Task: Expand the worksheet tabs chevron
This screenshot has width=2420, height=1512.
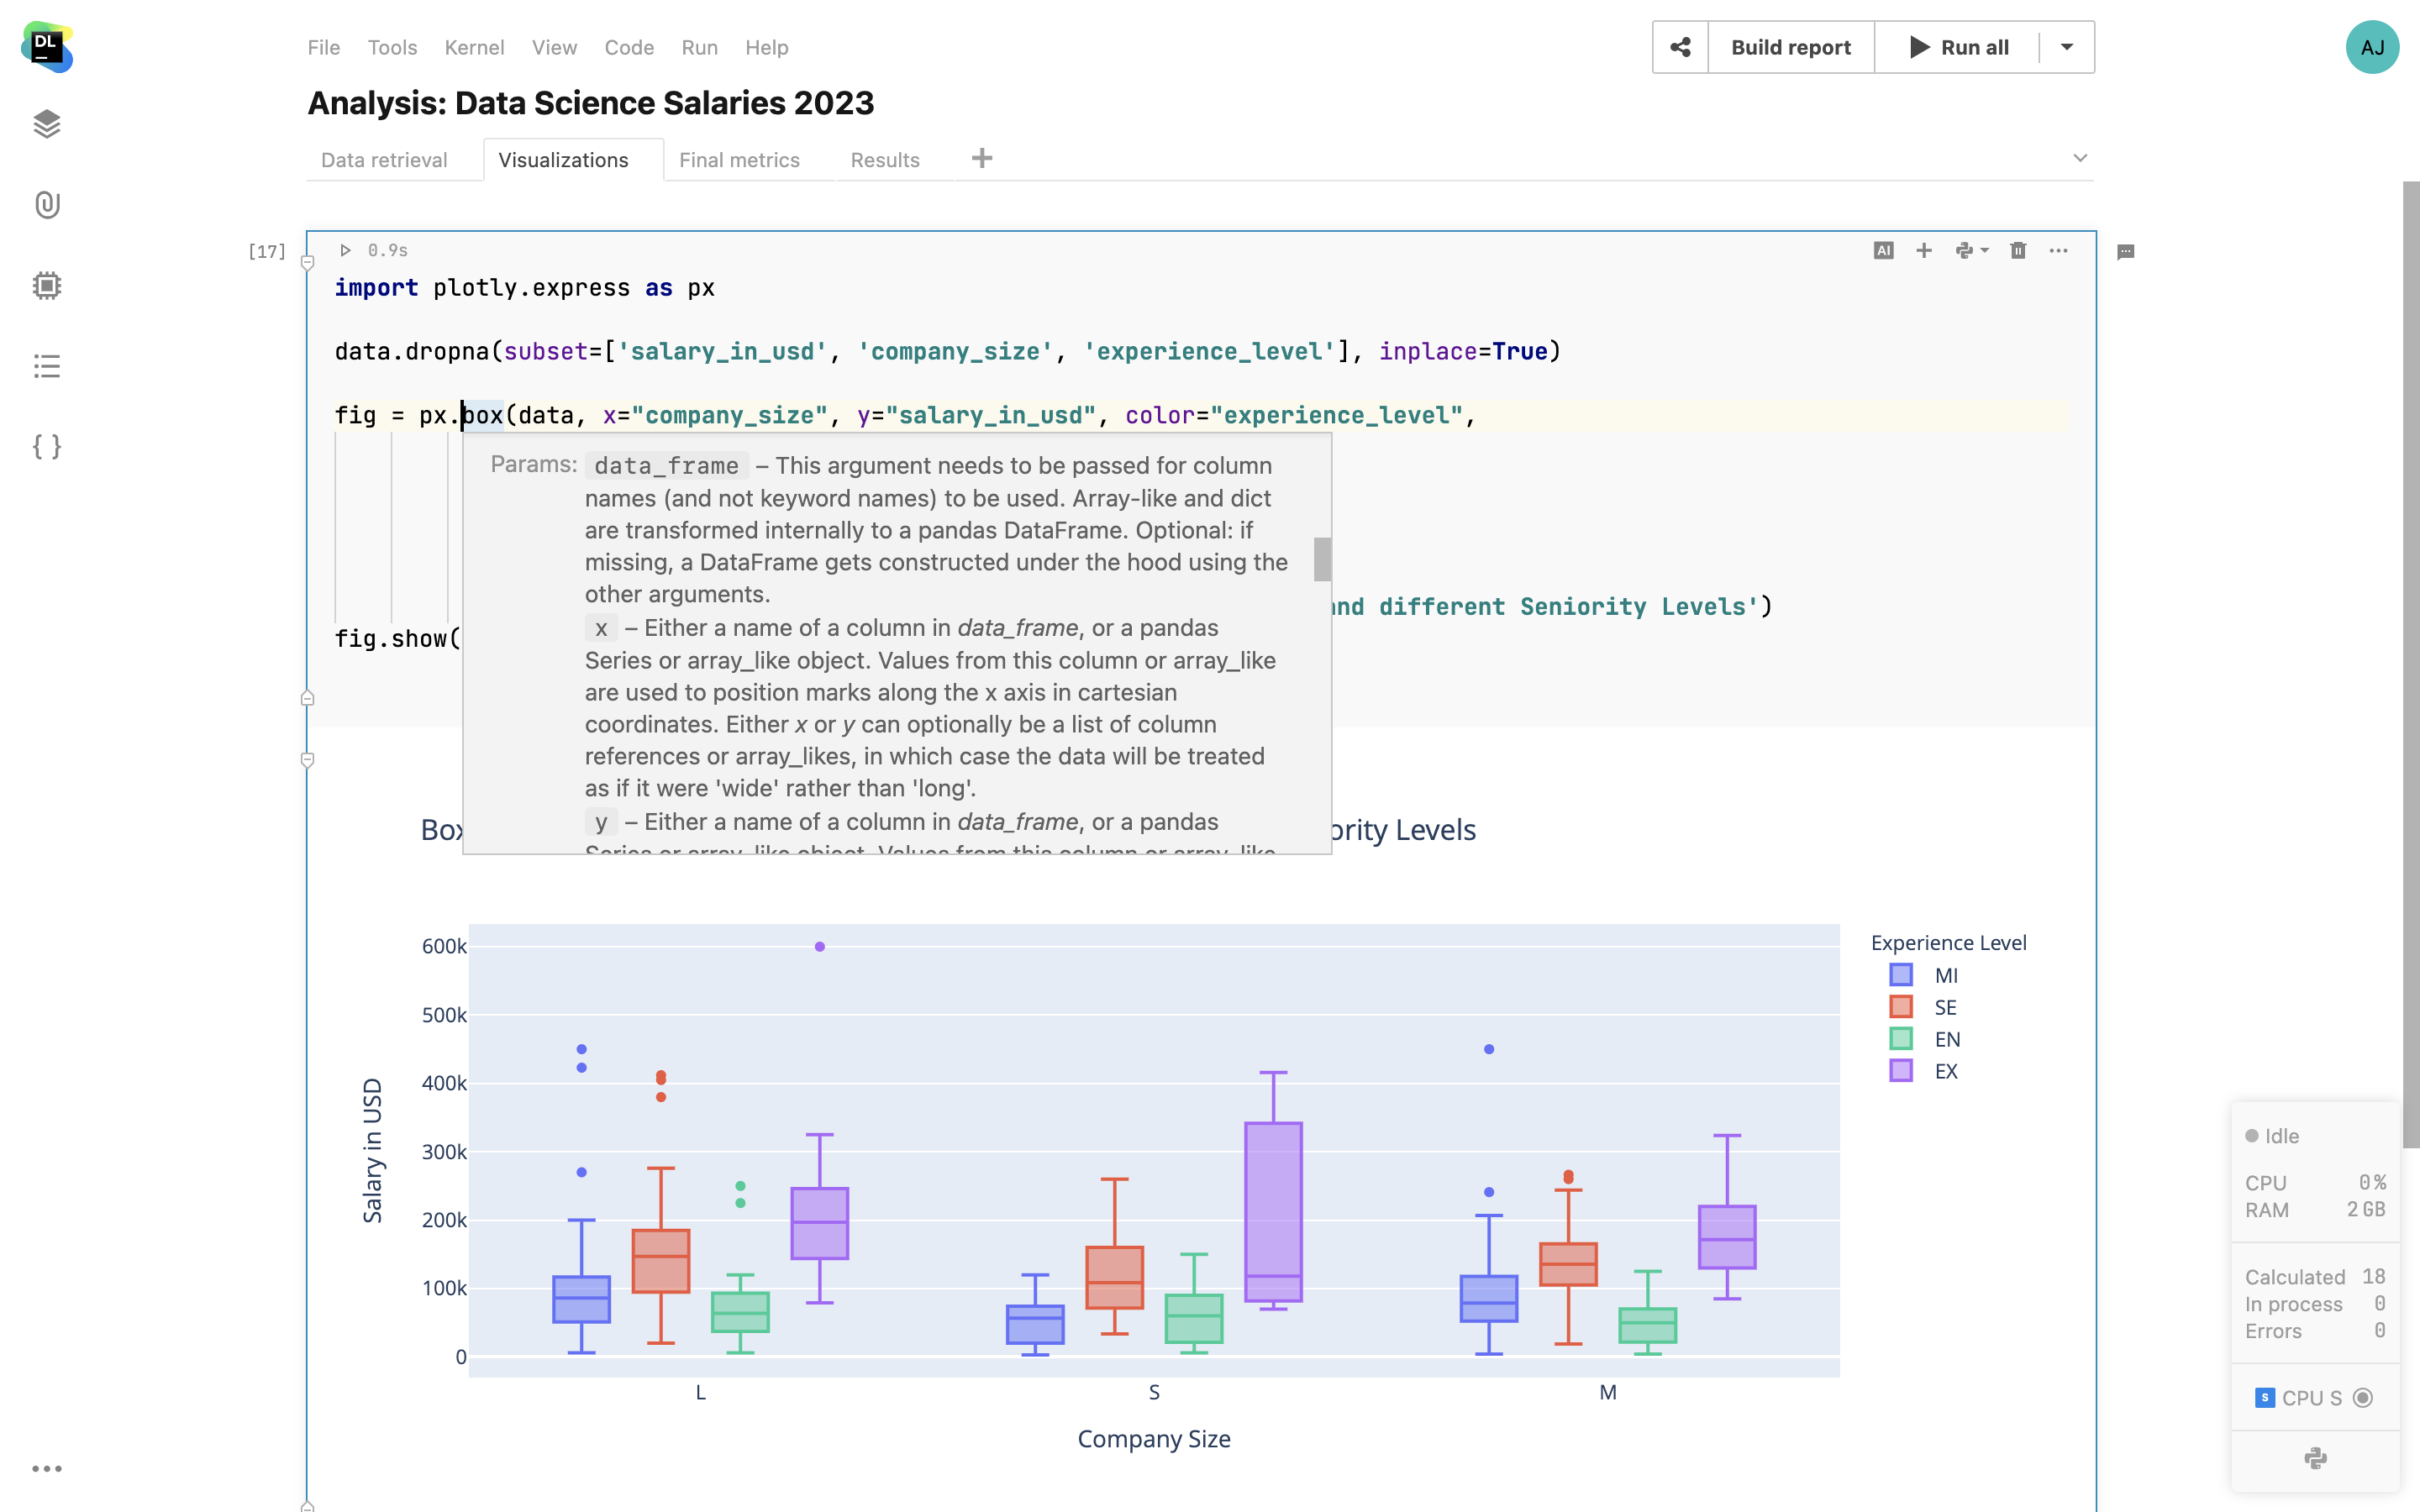Action: [2080, 158]
